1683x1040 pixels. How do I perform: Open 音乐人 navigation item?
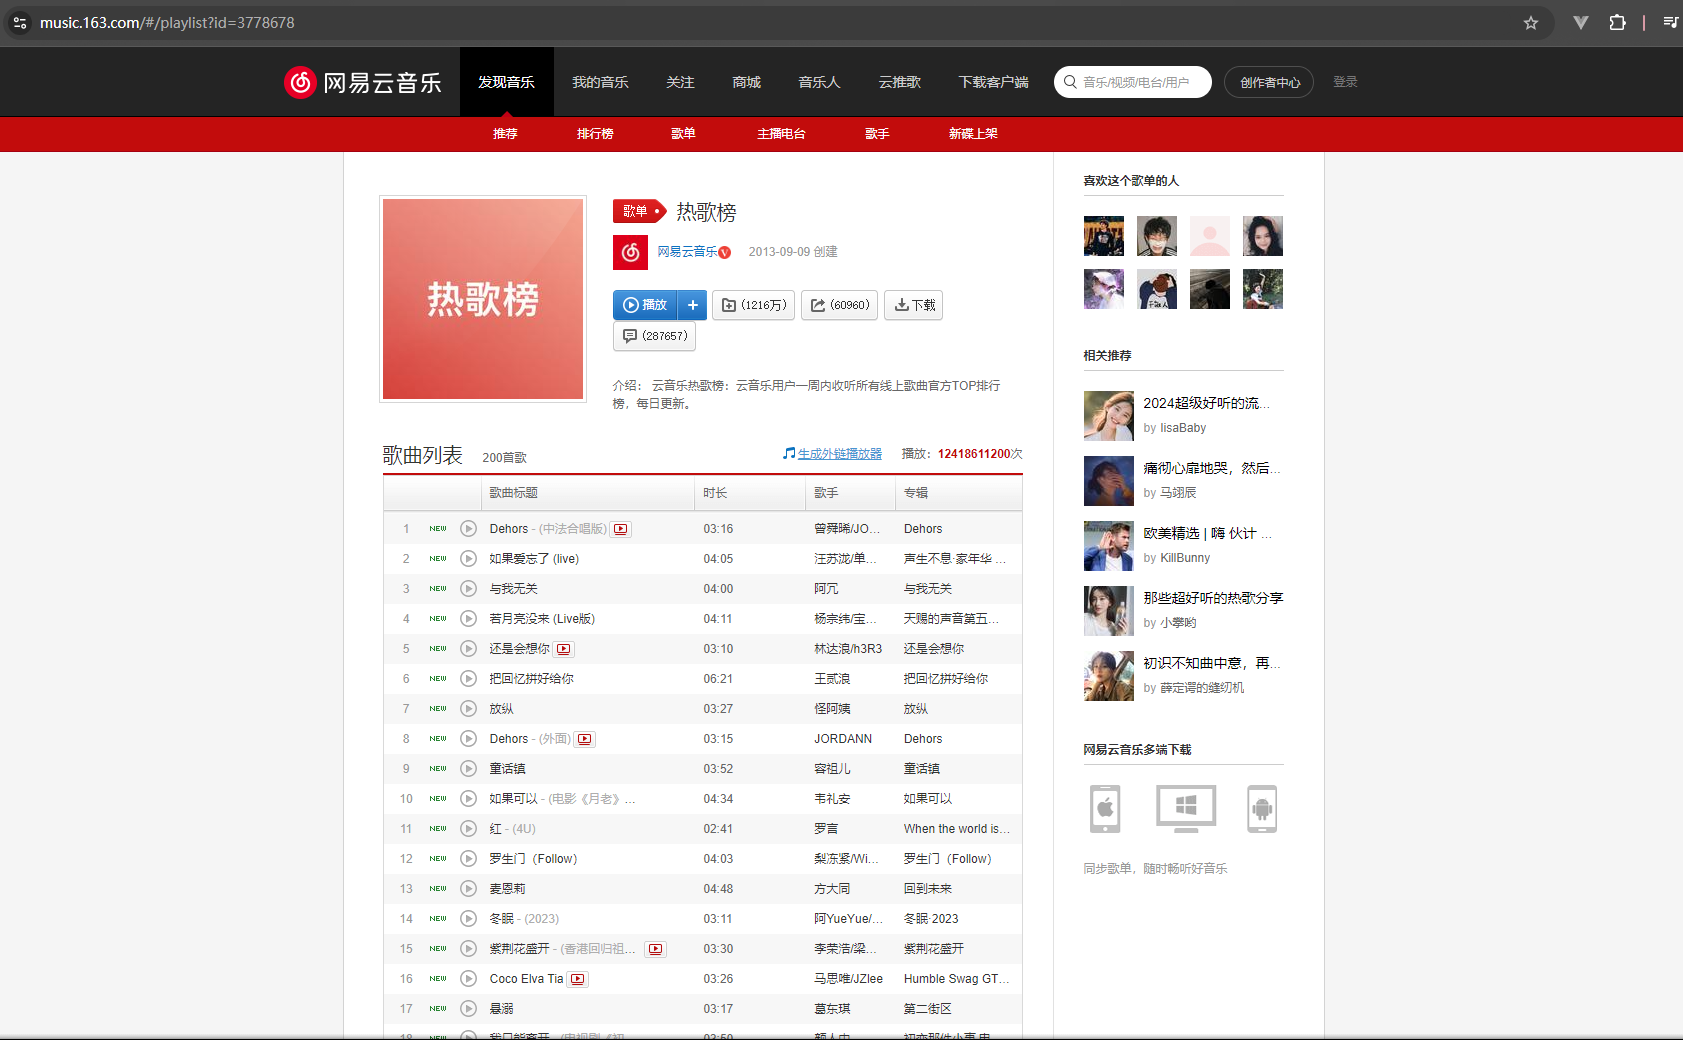(819, 82)
